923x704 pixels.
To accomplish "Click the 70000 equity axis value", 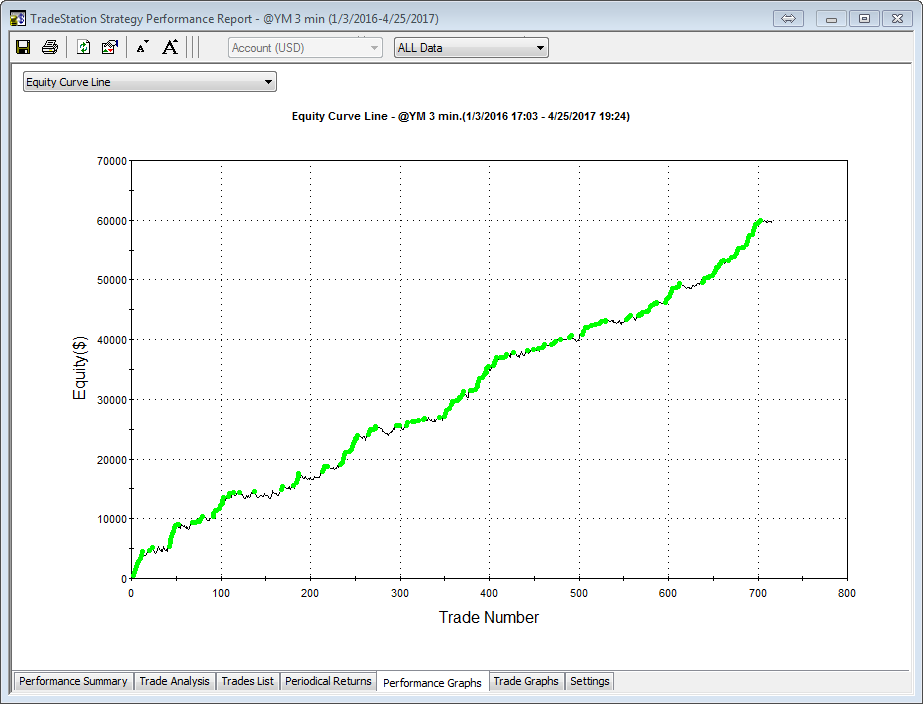I will [112, 161].
